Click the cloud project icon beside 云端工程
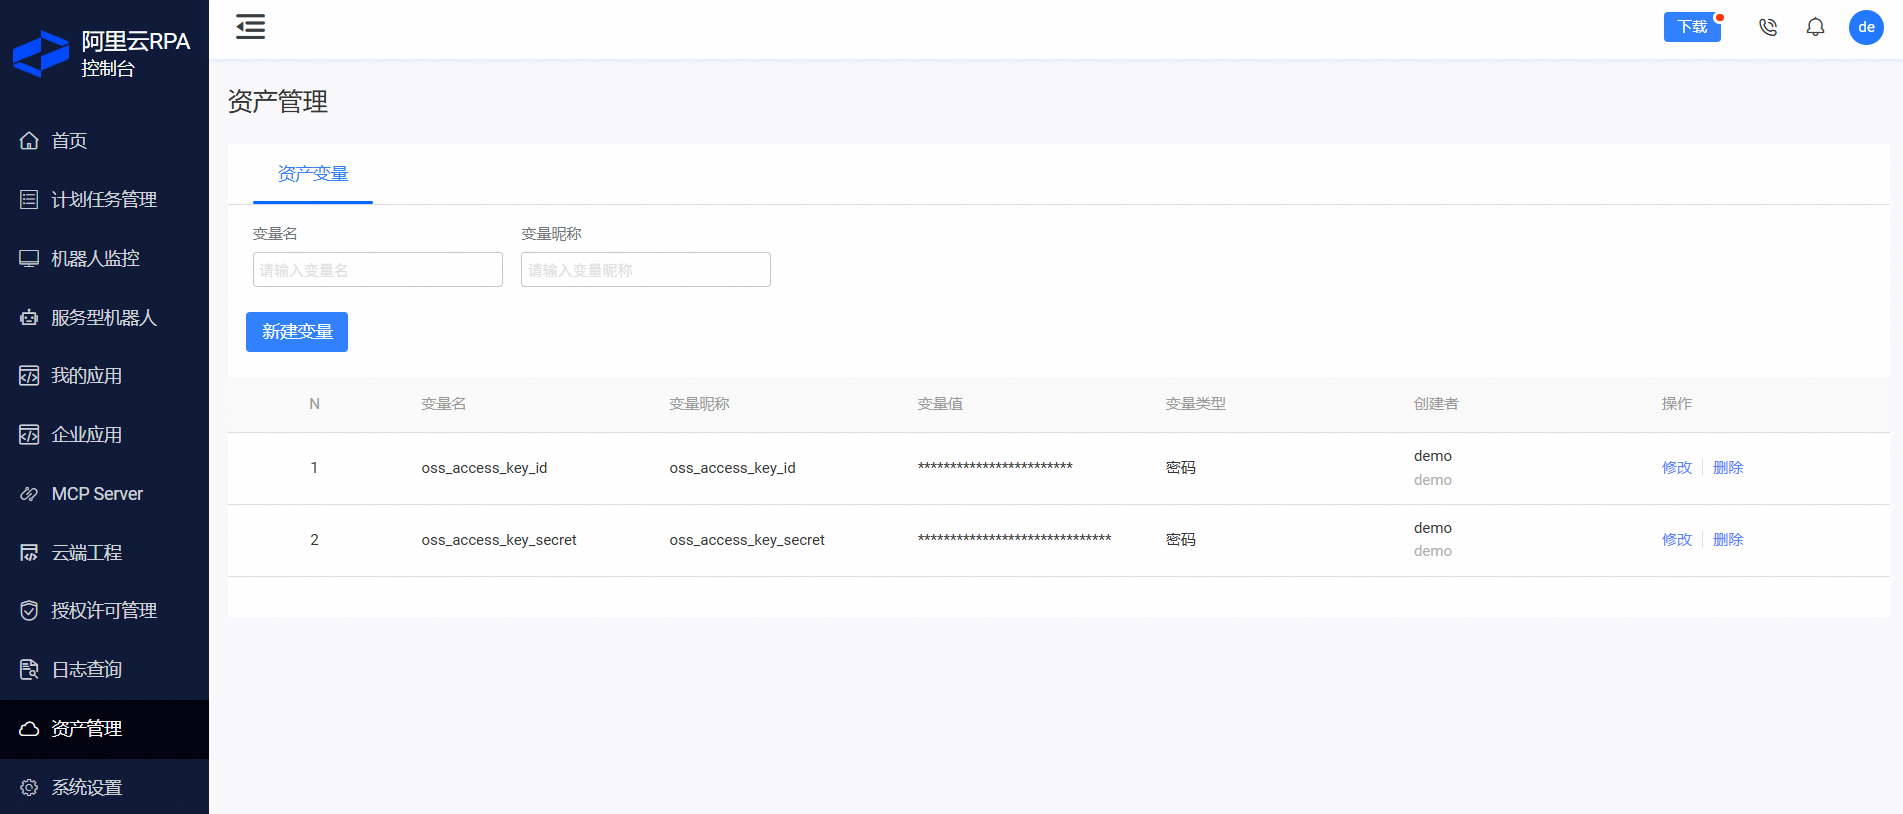Screen dimensions: 1903x814 pos(29,553)
